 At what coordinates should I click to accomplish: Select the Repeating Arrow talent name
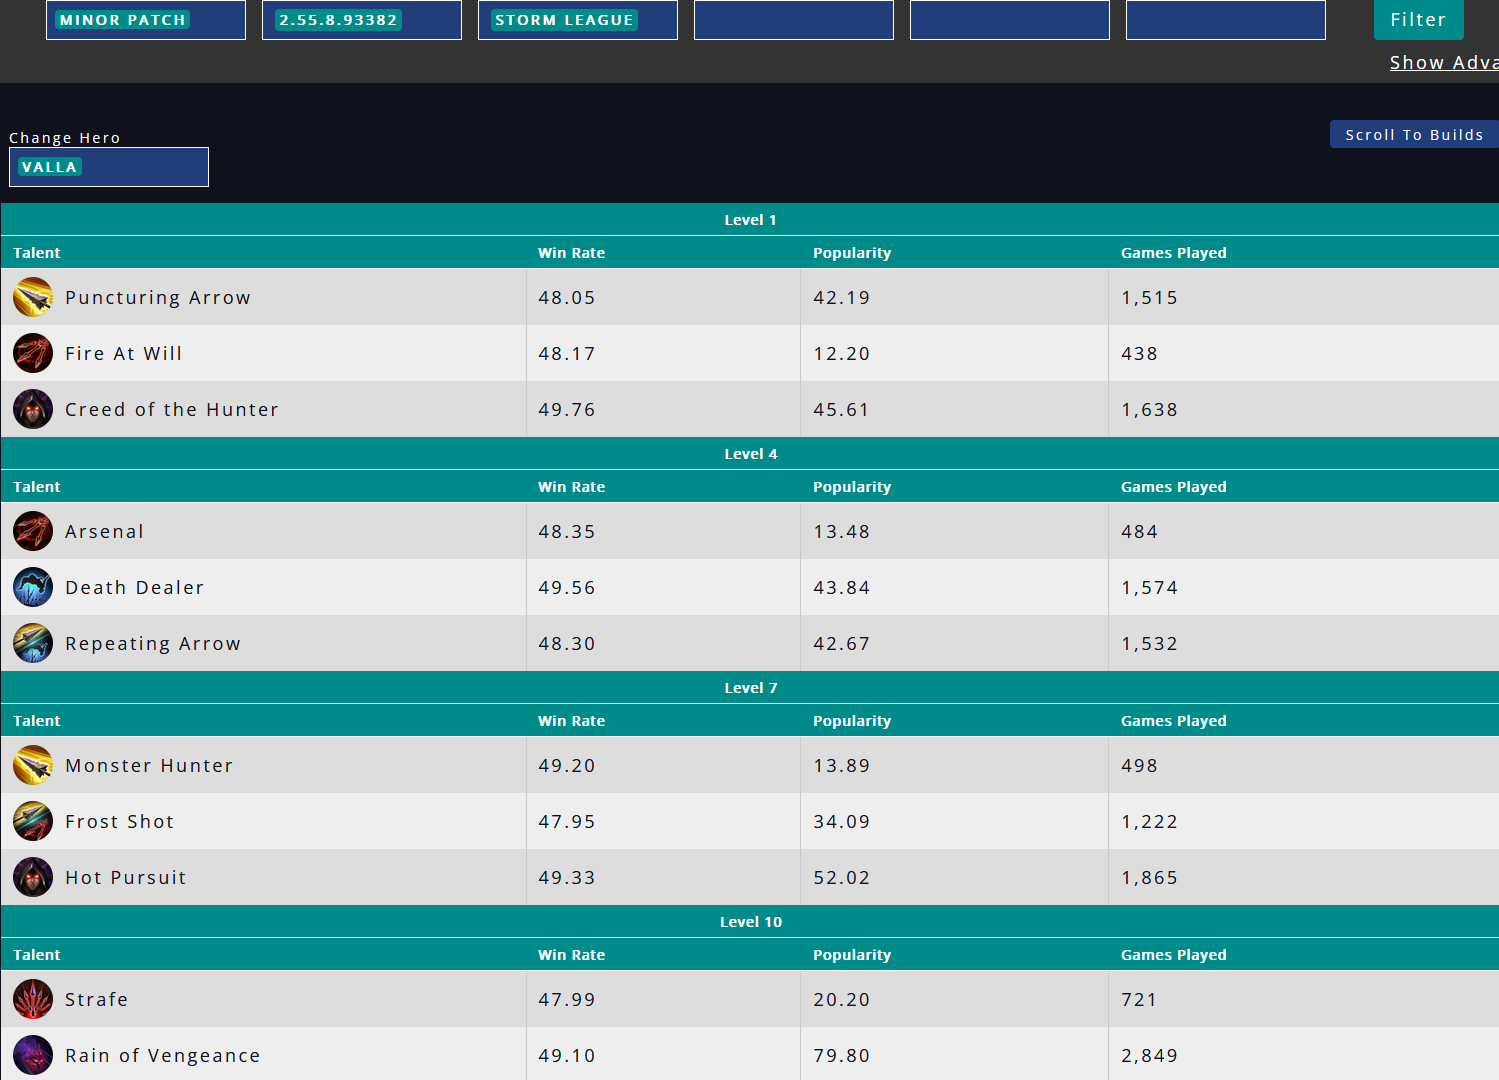pos(153,644)
